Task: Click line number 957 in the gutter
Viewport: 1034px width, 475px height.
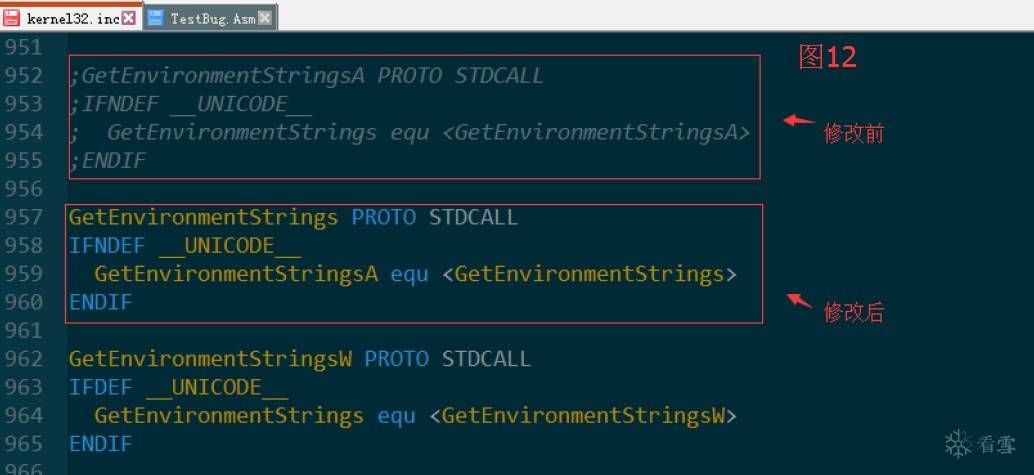Action: 24,217
